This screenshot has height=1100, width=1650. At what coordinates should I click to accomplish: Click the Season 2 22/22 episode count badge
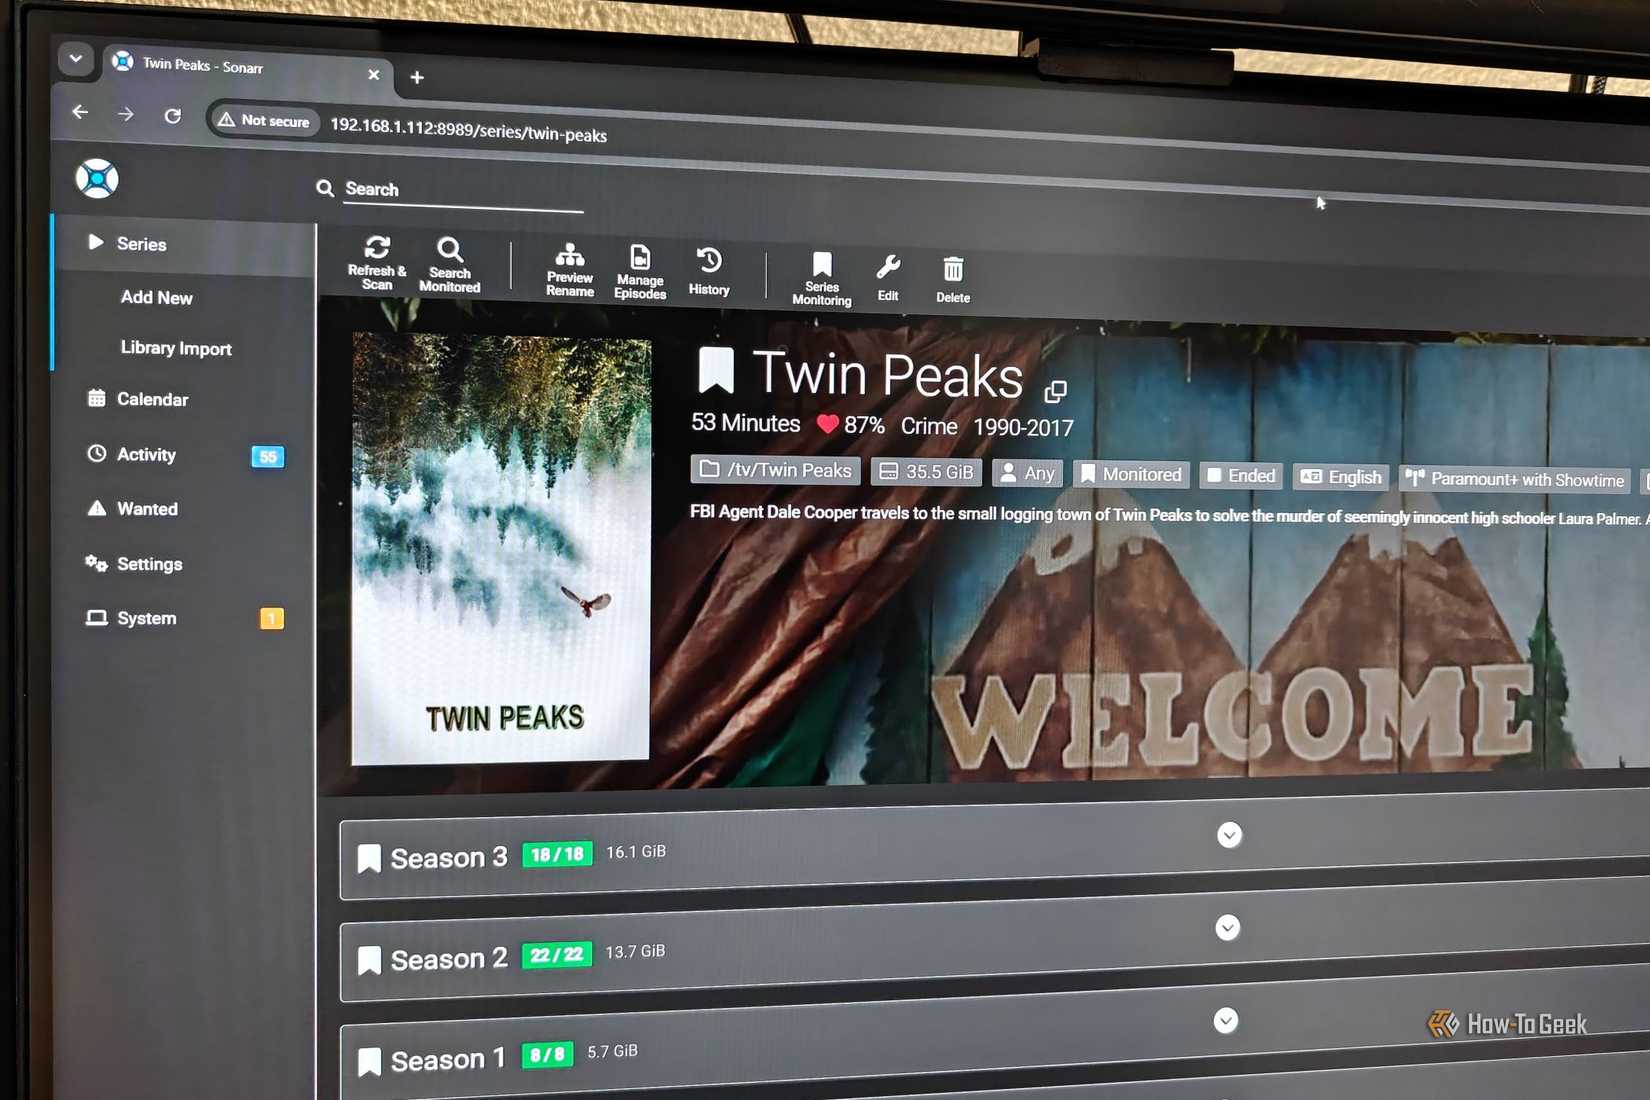pos(556,955)
